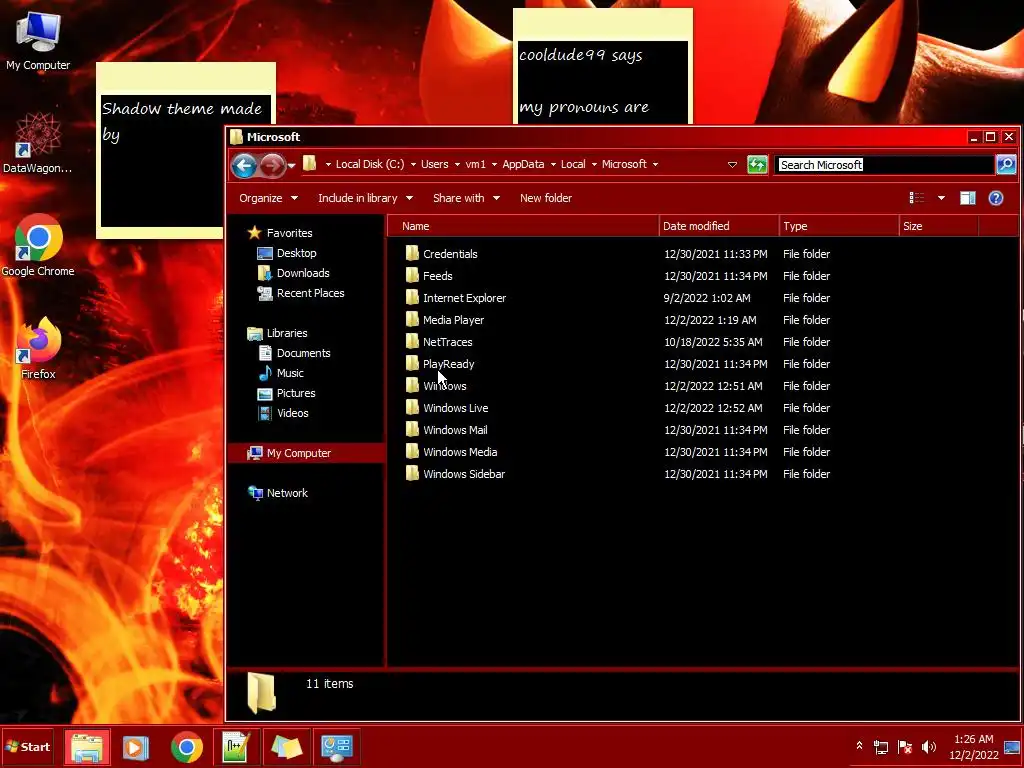
Task: Click the red Forward arrow button
Action: click(272, 165)
